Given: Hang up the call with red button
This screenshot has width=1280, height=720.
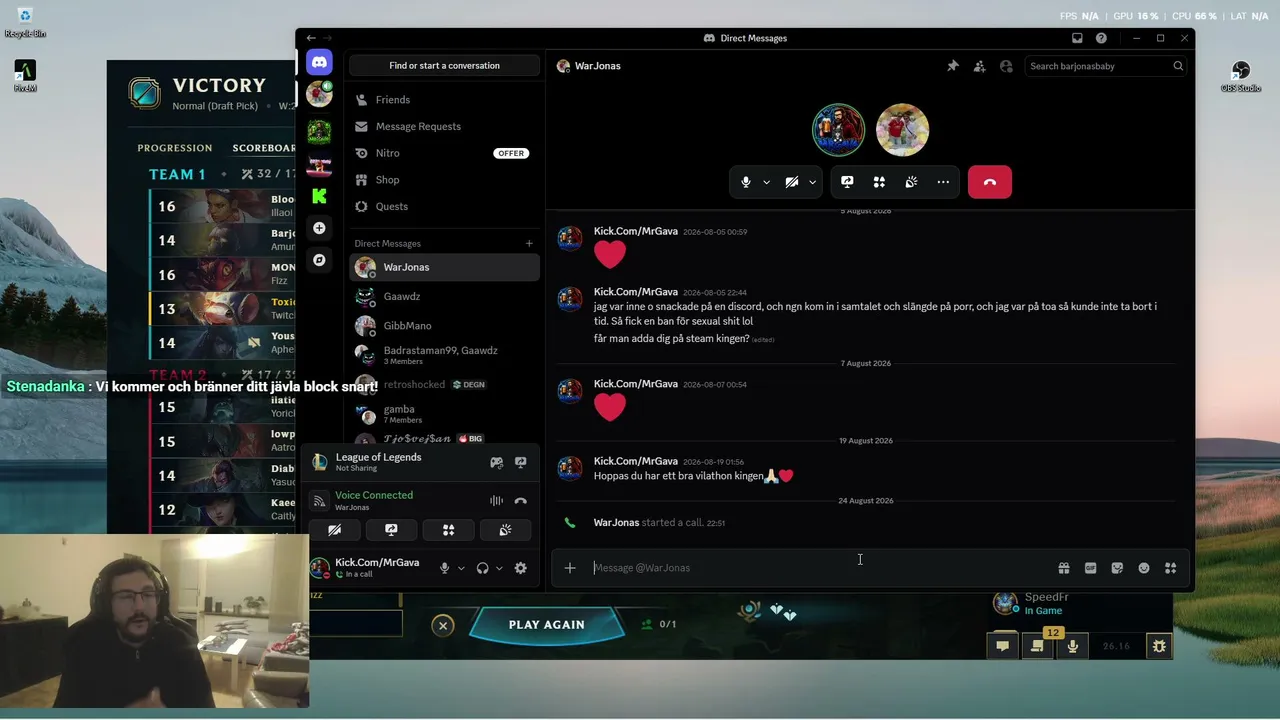Looking at the screenshot, I should 990,182.
